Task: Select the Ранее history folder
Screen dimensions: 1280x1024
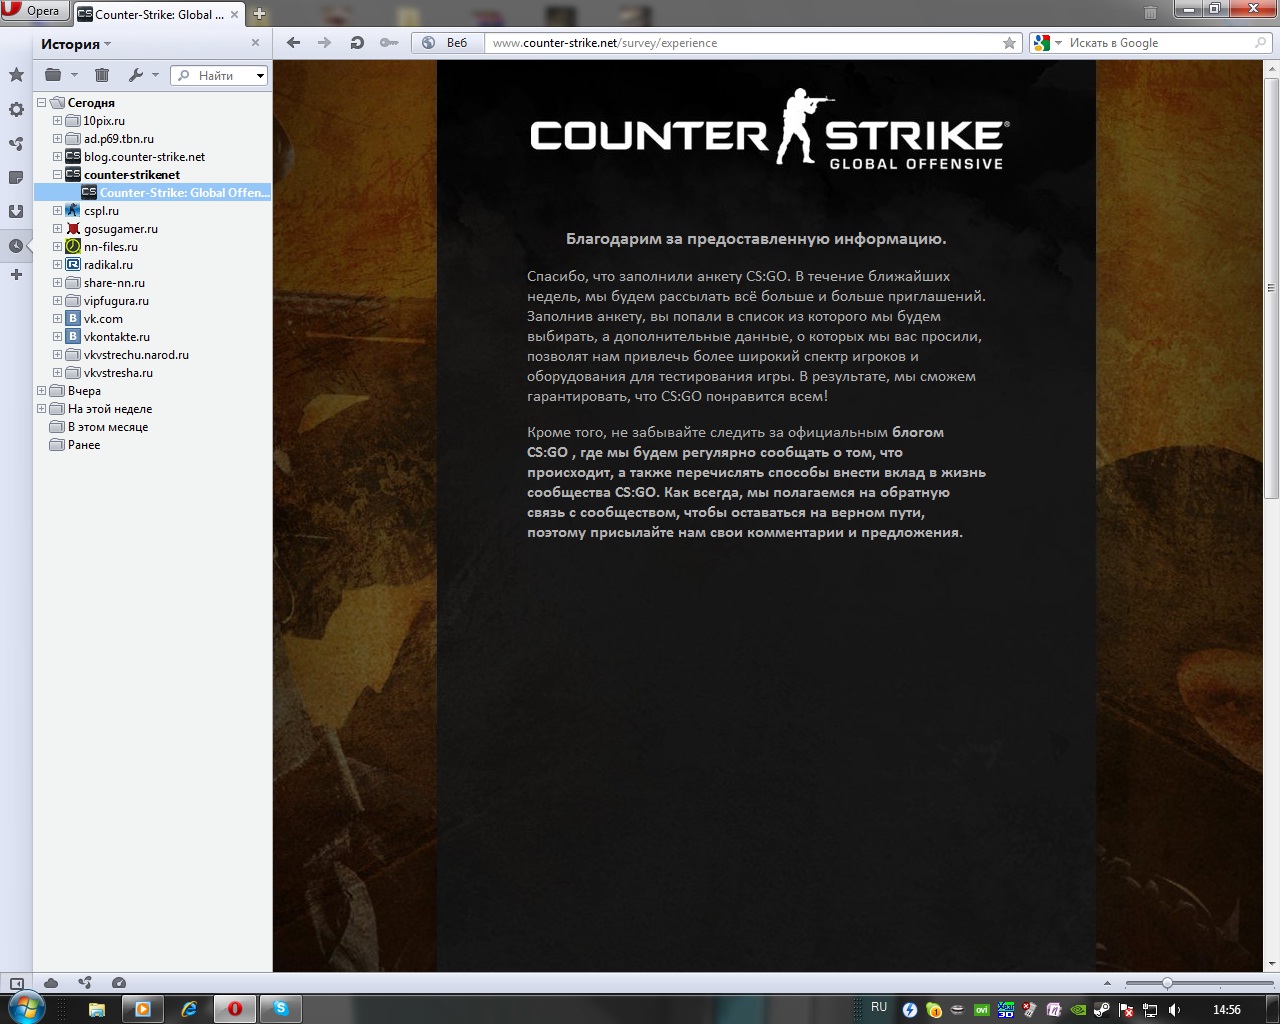Action: pyautogui.click(x=75, y=445)
